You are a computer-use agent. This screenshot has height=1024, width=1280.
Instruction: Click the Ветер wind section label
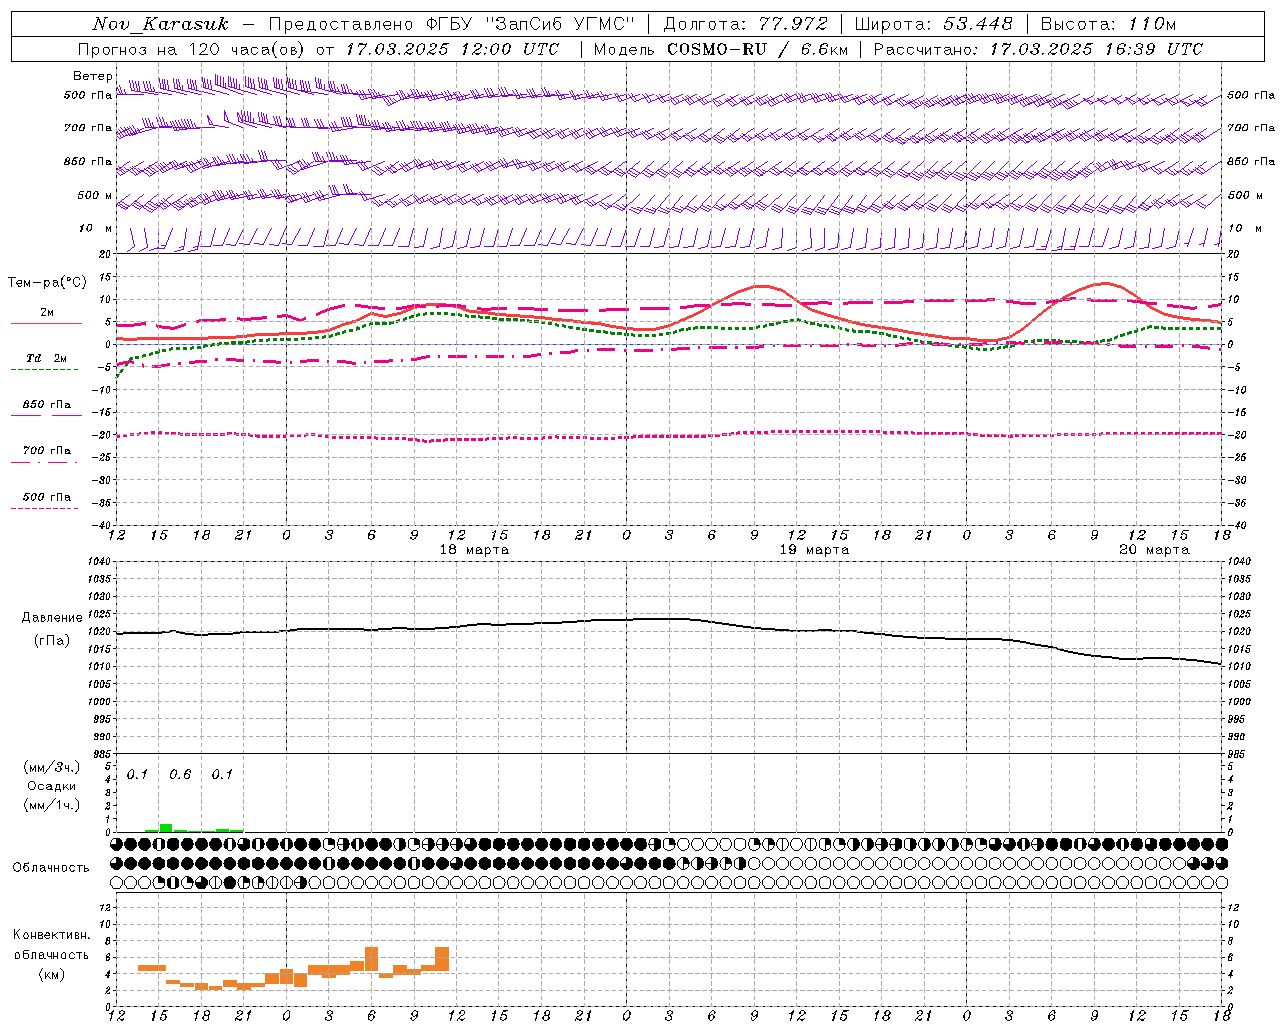pos(92,76)
